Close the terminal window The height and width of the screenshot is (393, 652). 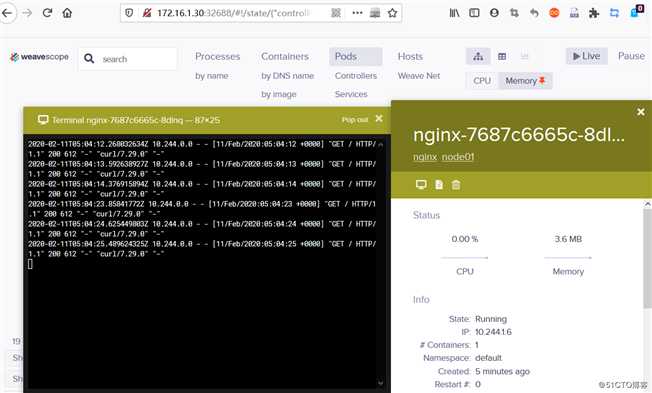click(x=379, y=119)
